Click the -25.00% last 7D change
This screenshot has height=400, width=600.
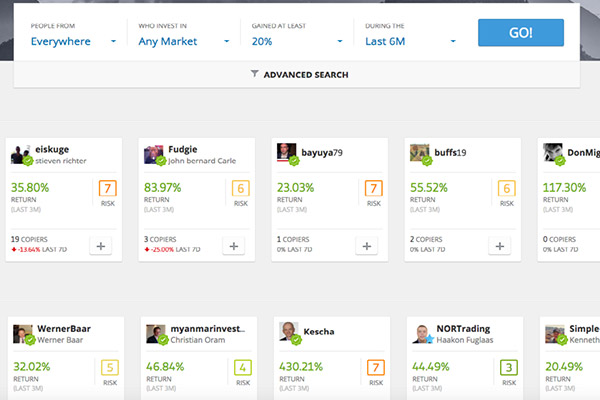[x=159, y=249]
